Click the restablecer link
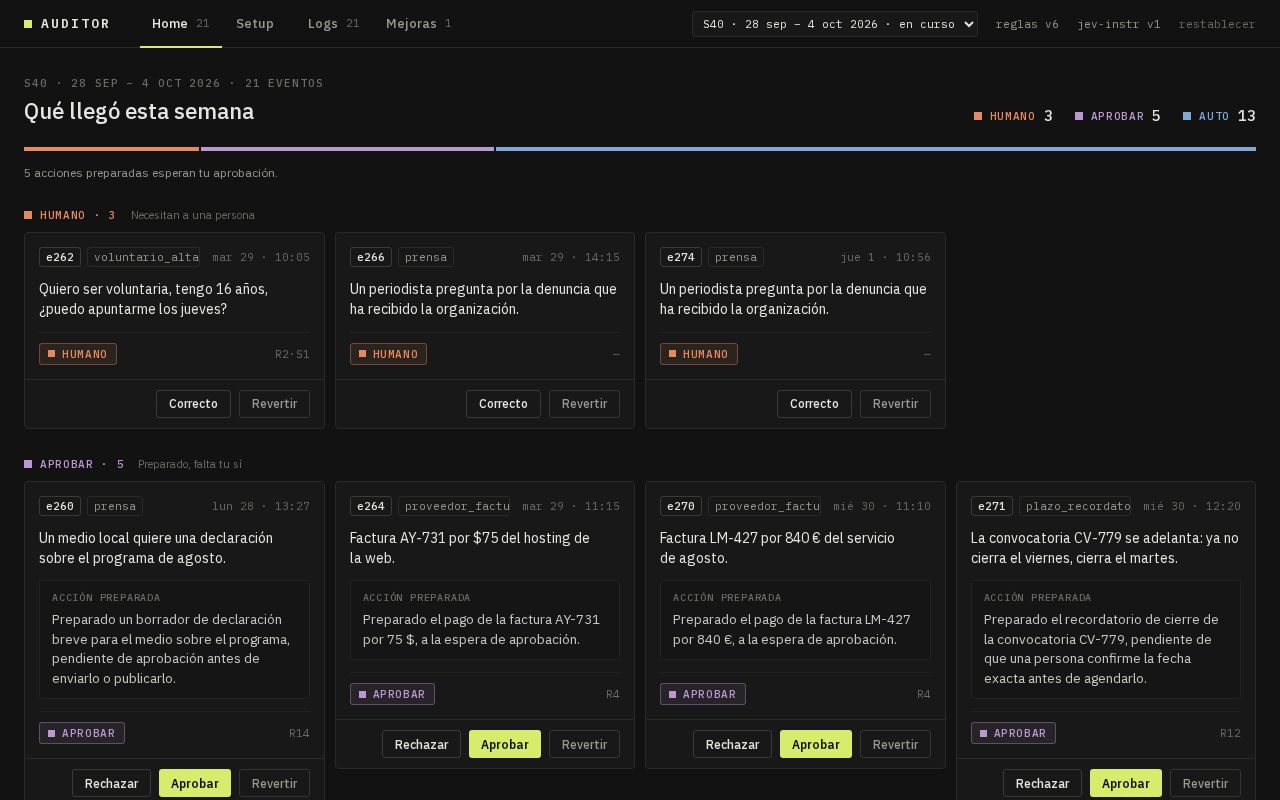Viewport: 1280px width, 800px height. (1217, 24)
